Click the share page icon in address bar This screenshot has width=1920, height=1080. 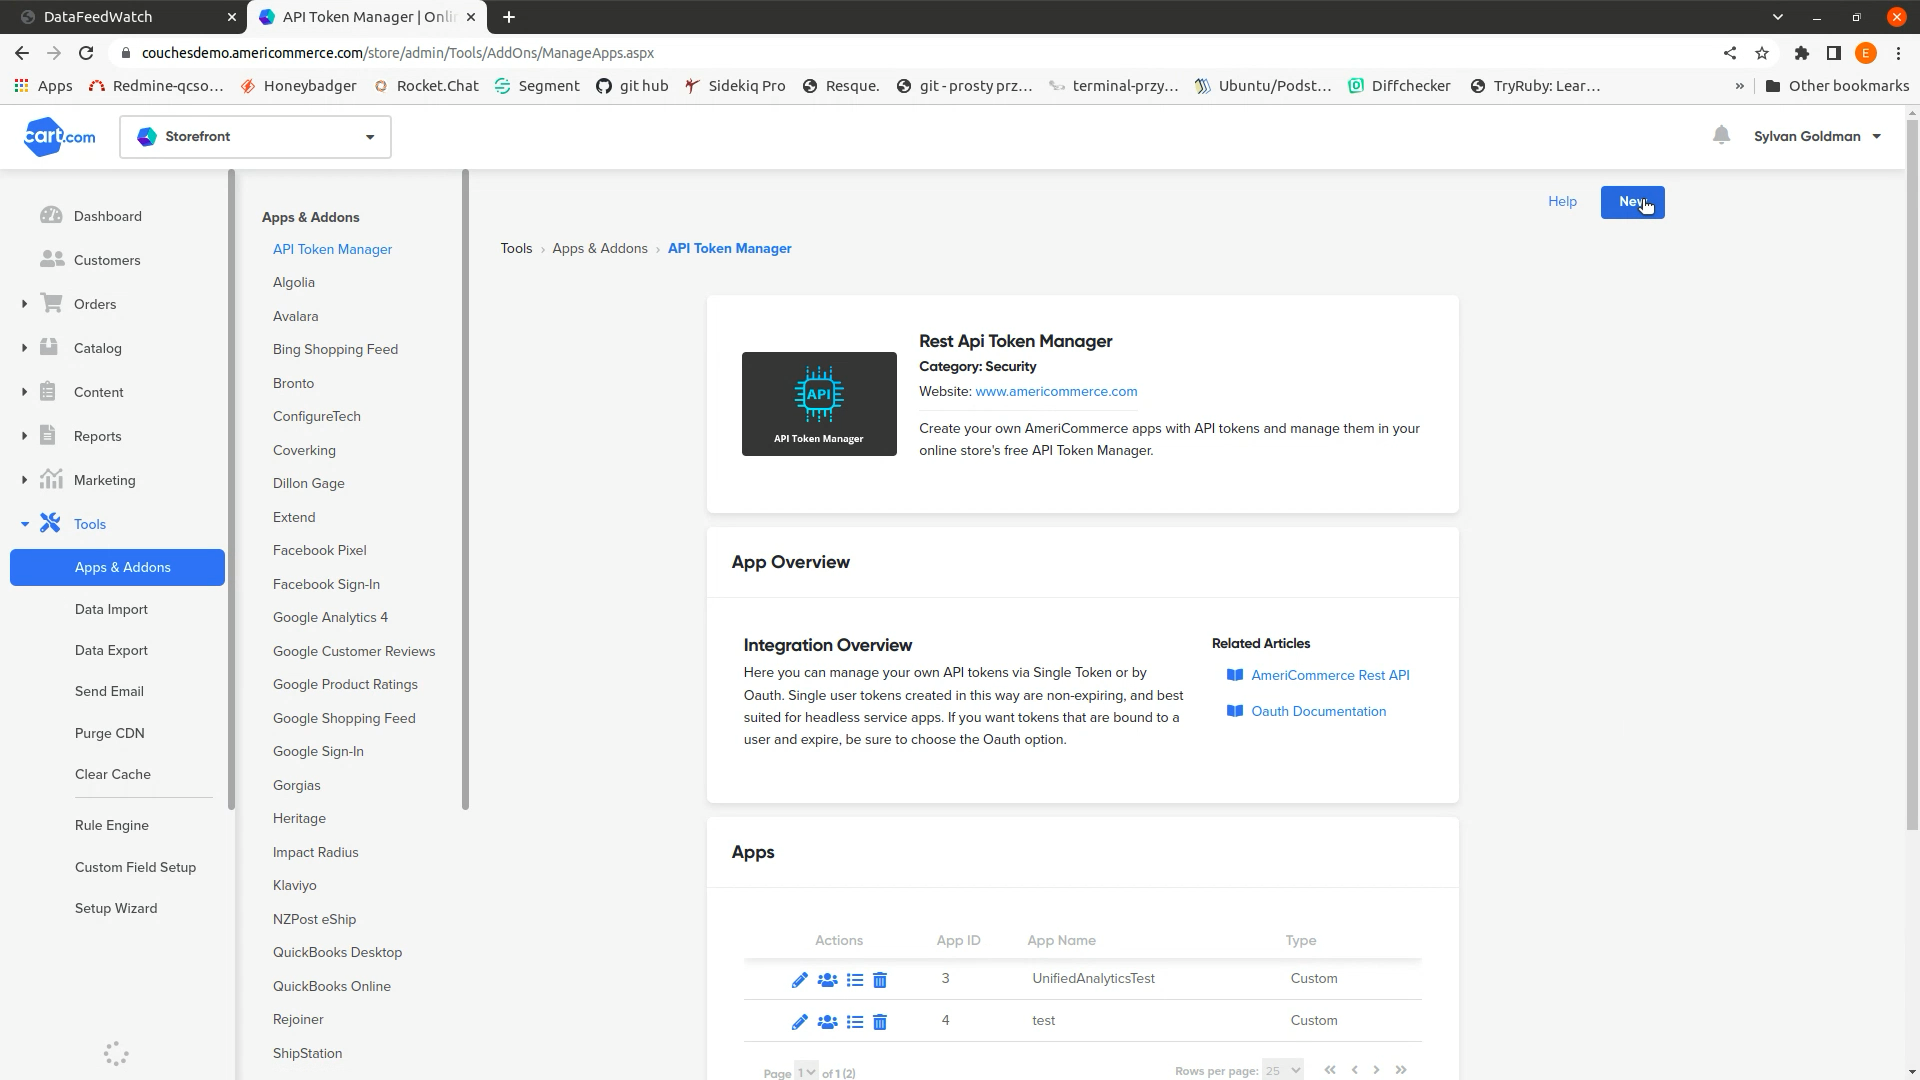click(1730, 53)
